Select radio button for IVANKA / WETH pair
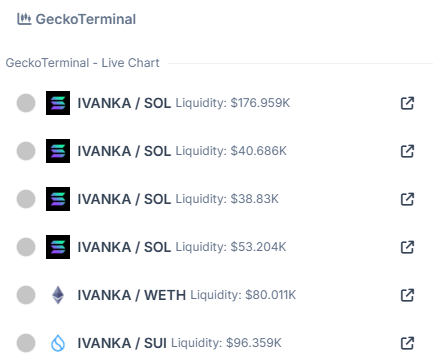This screenshot has height=363, width=446. point(26,295)
